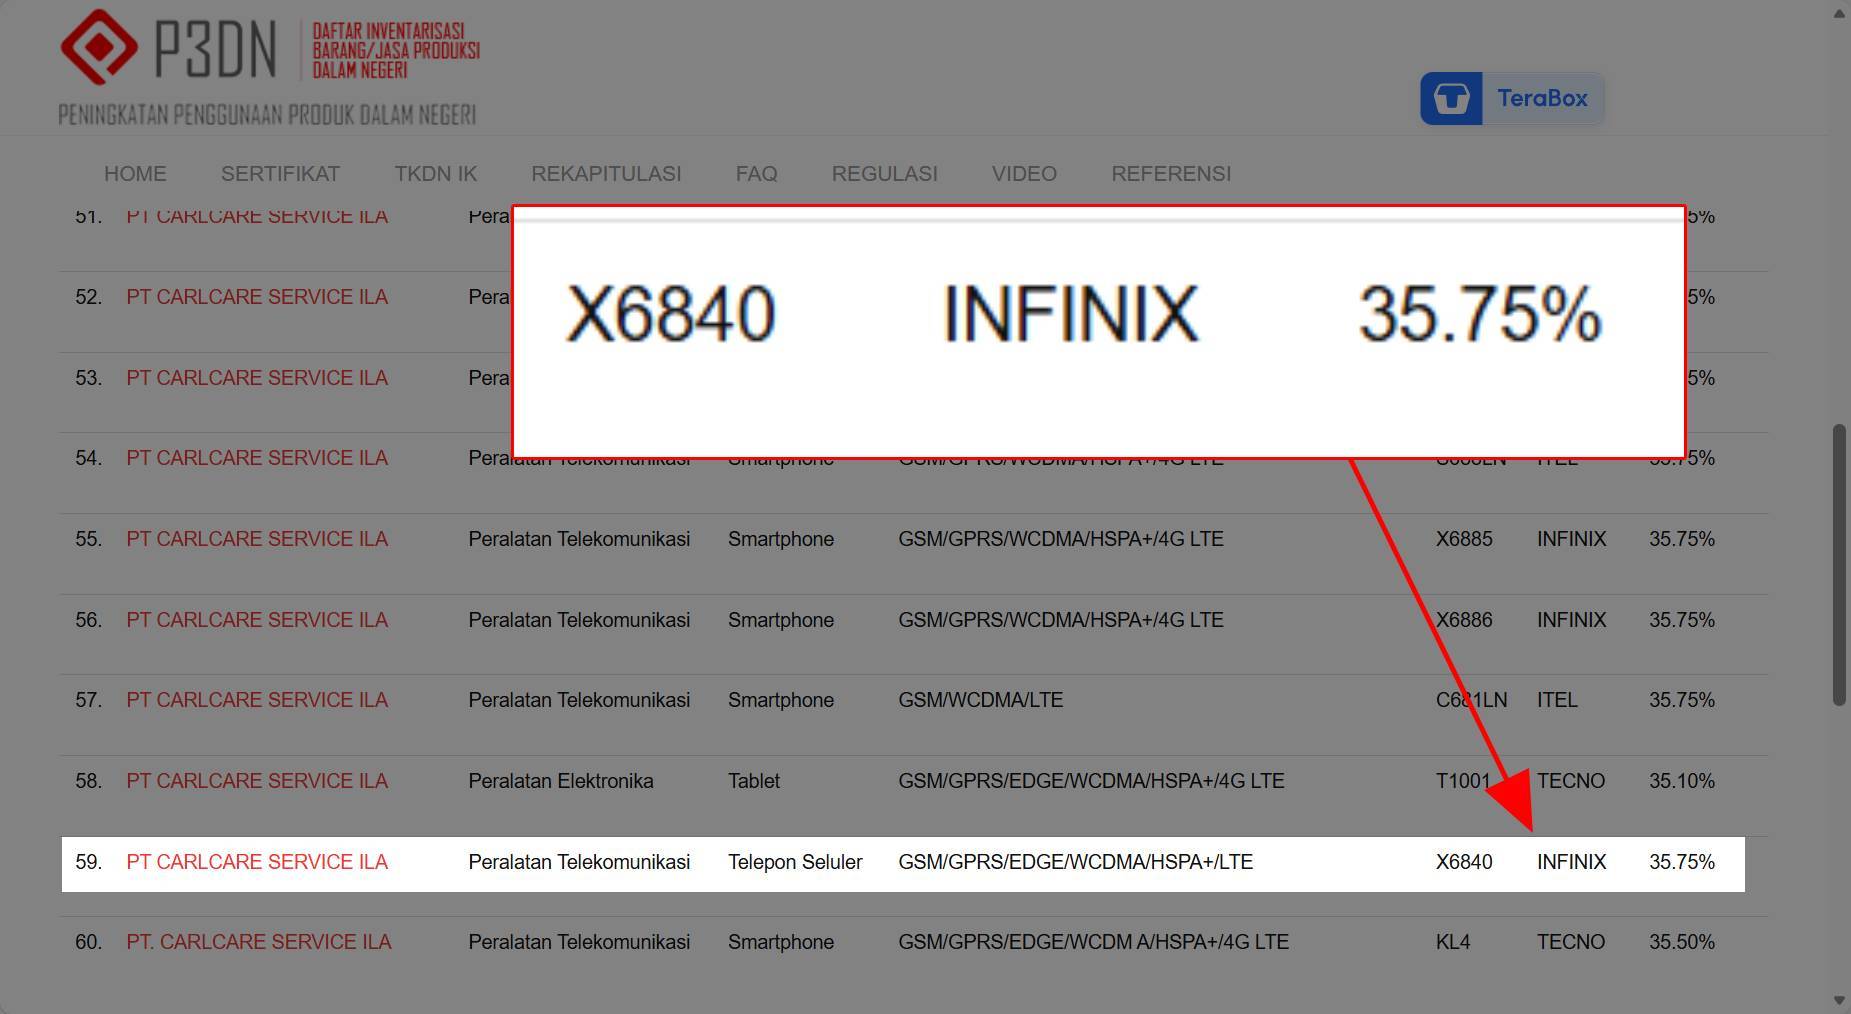
Task: Open PT. CARLCARE SERVICE ILA link in row 60
Action: click(x=259, y=942)
